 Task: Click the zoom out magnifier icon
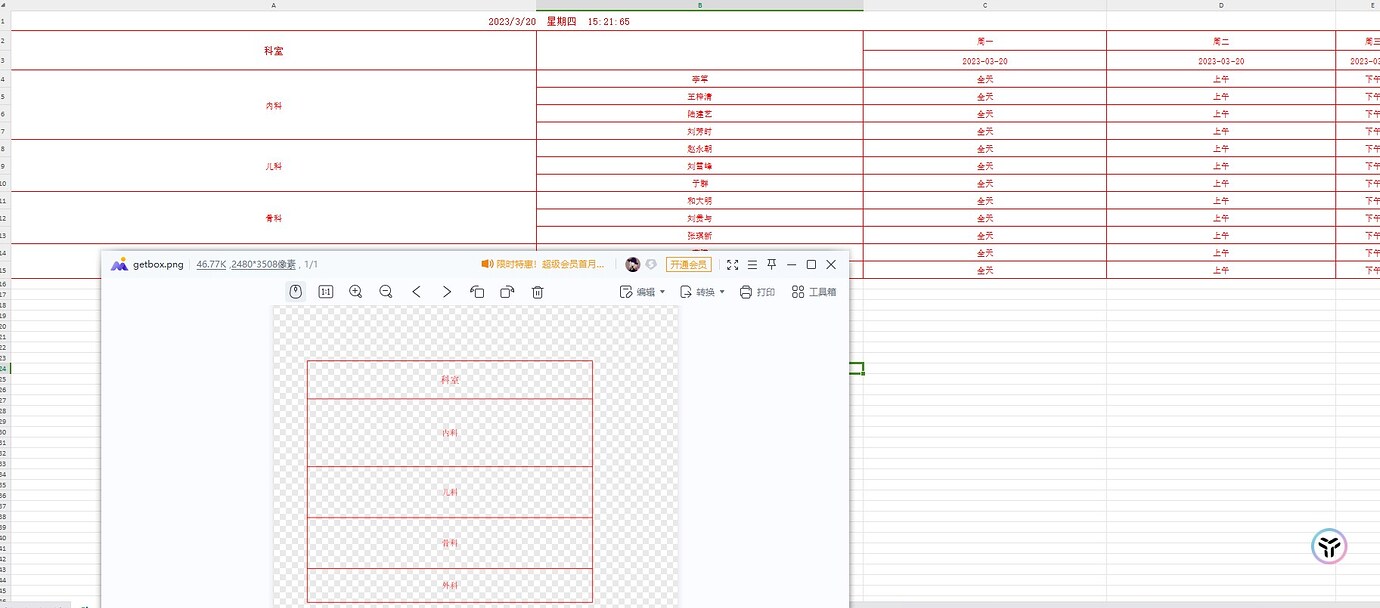(x=386, y=292)
